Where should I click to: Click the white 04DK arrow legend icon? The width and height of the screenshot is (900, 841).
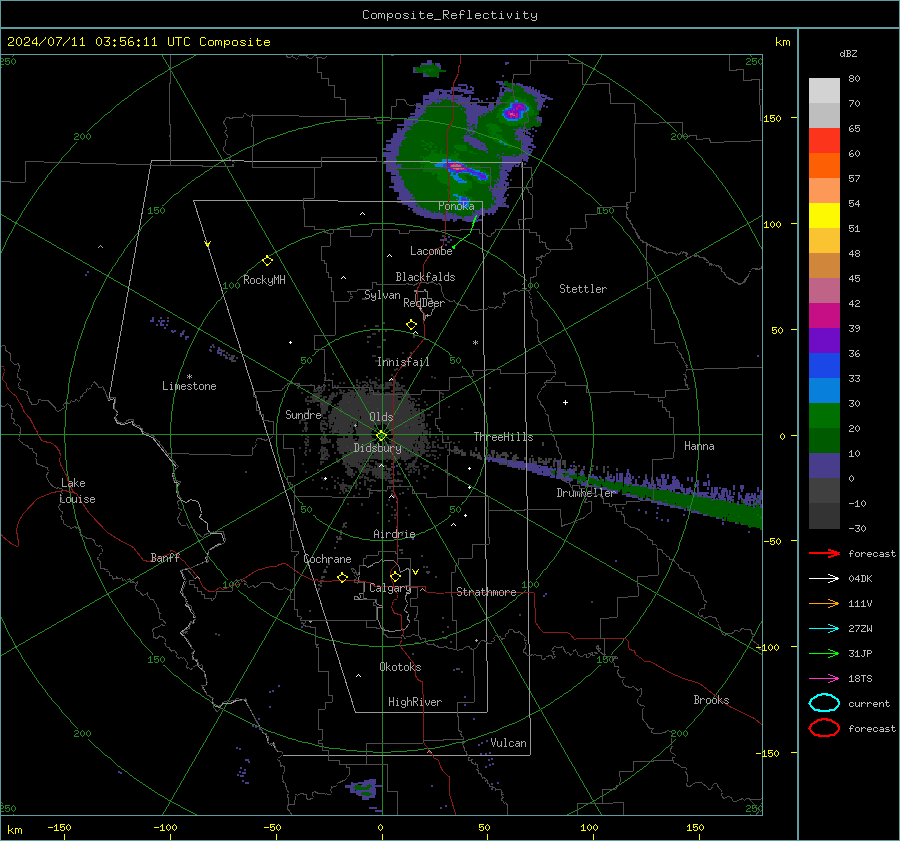(824, 578)
